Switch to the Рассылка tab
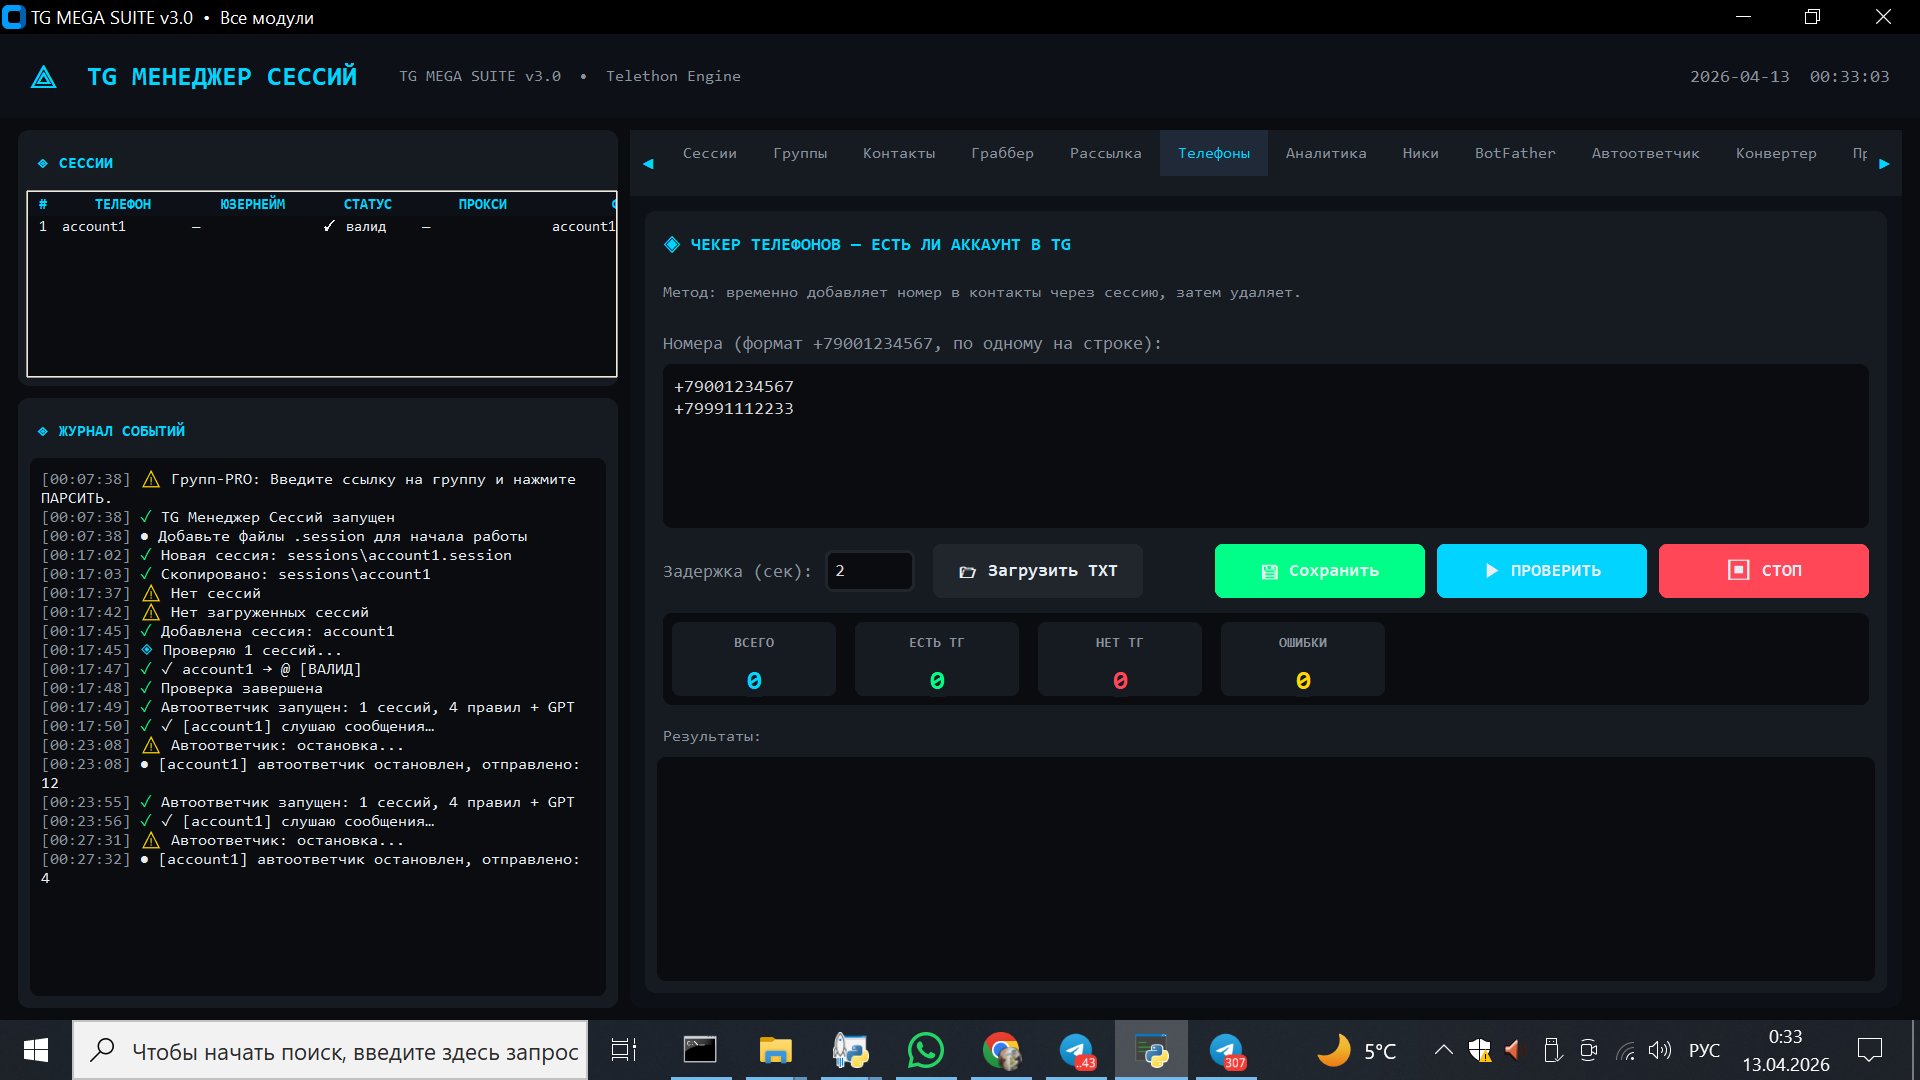 (1105, 153)
